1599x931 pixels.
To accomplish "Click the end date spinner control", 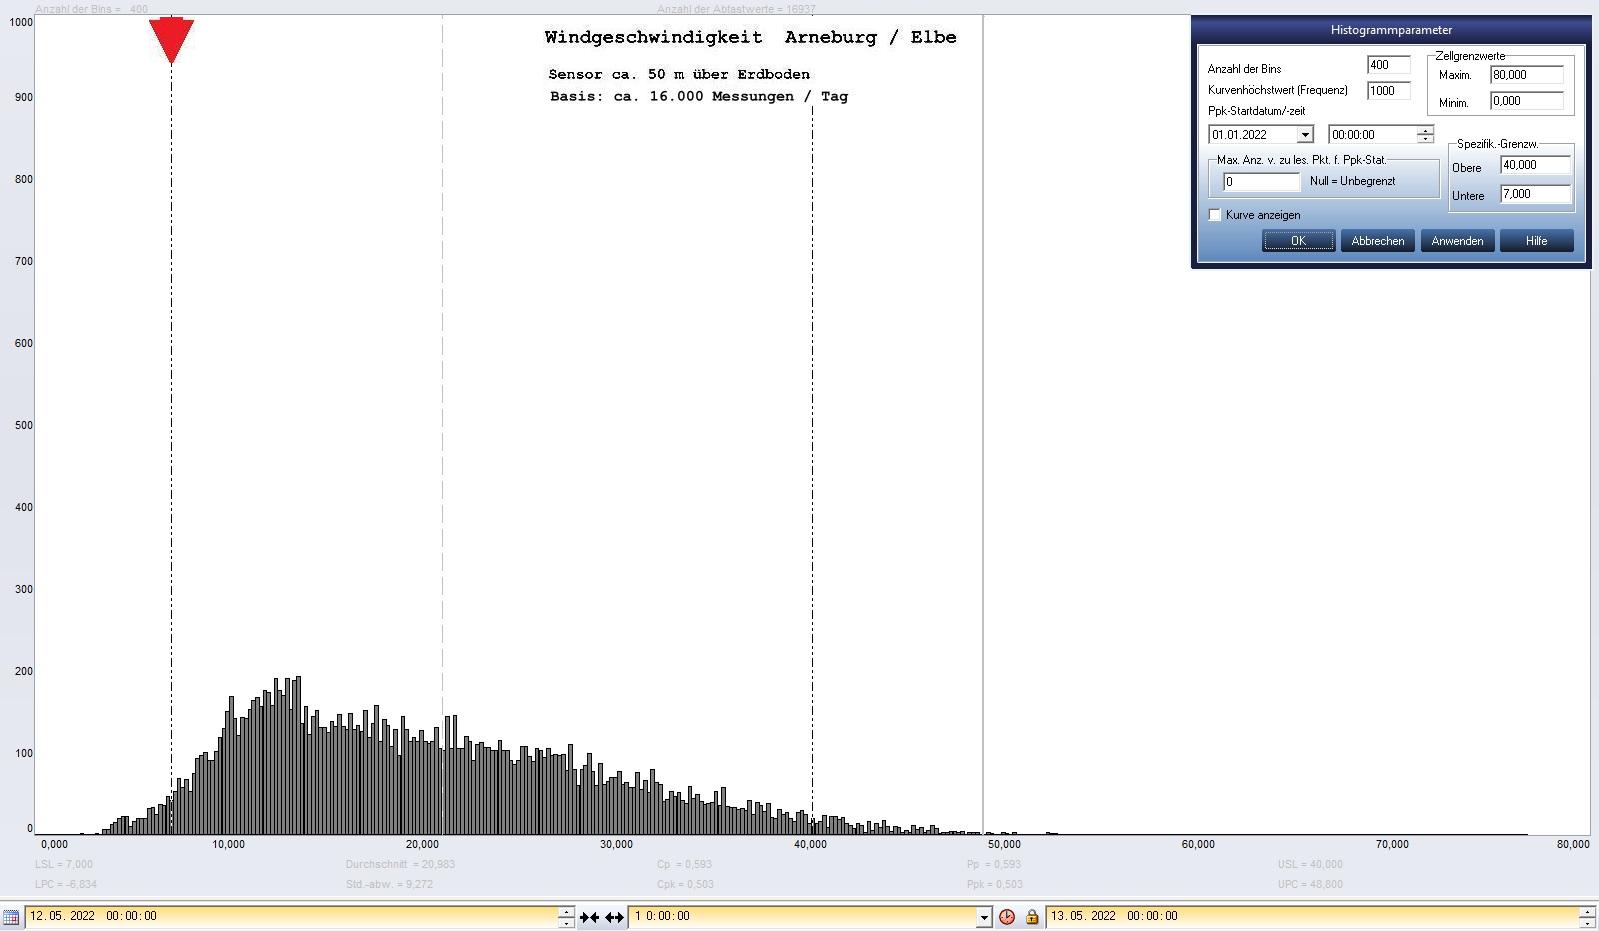I will [1586, 917].
